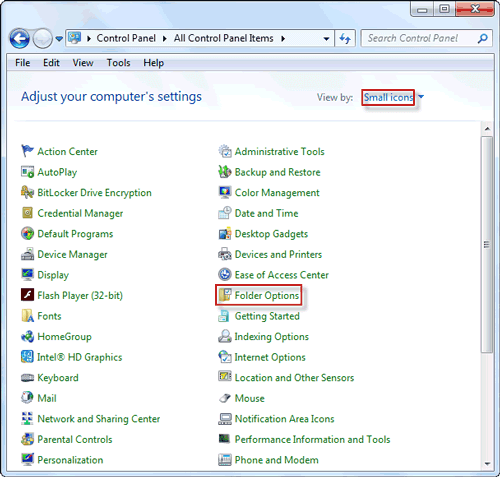Open the Folder Options link
This screenshot has height=477, width=500.
point(267,295)
